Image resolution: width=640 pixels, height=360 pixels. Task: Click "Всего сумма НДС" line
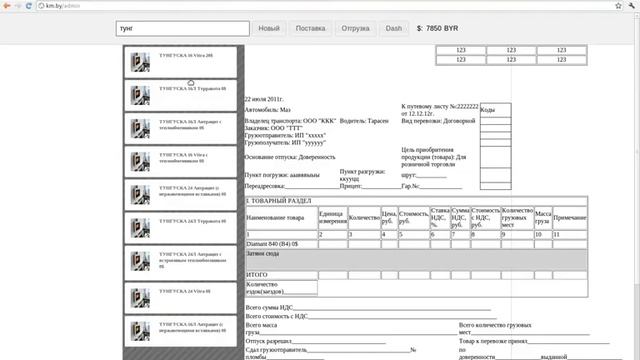[x=367, y=308]
